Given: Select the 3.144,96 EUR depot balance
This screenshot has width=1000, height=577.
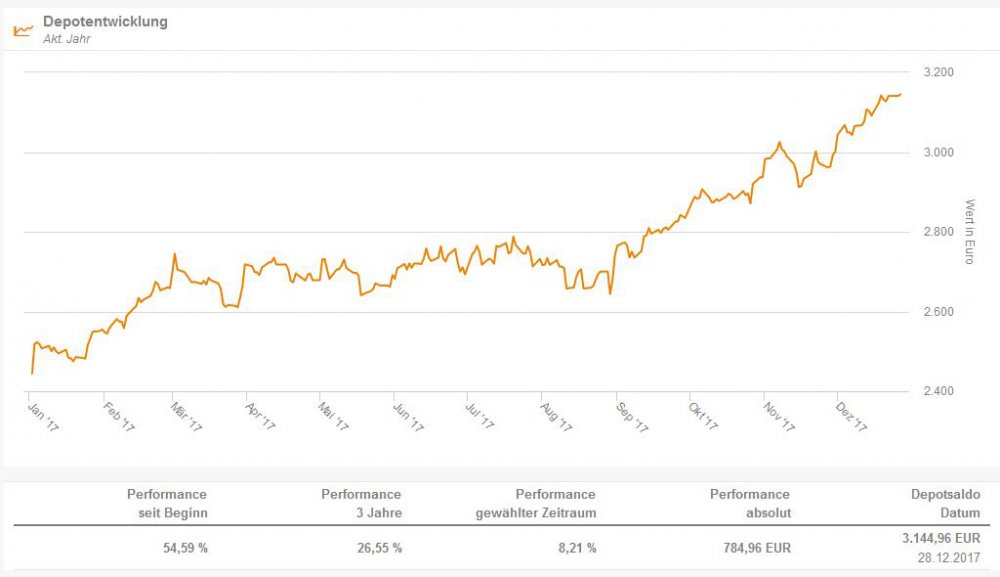Looking at the screenshot, I should (x=939, y=539).
